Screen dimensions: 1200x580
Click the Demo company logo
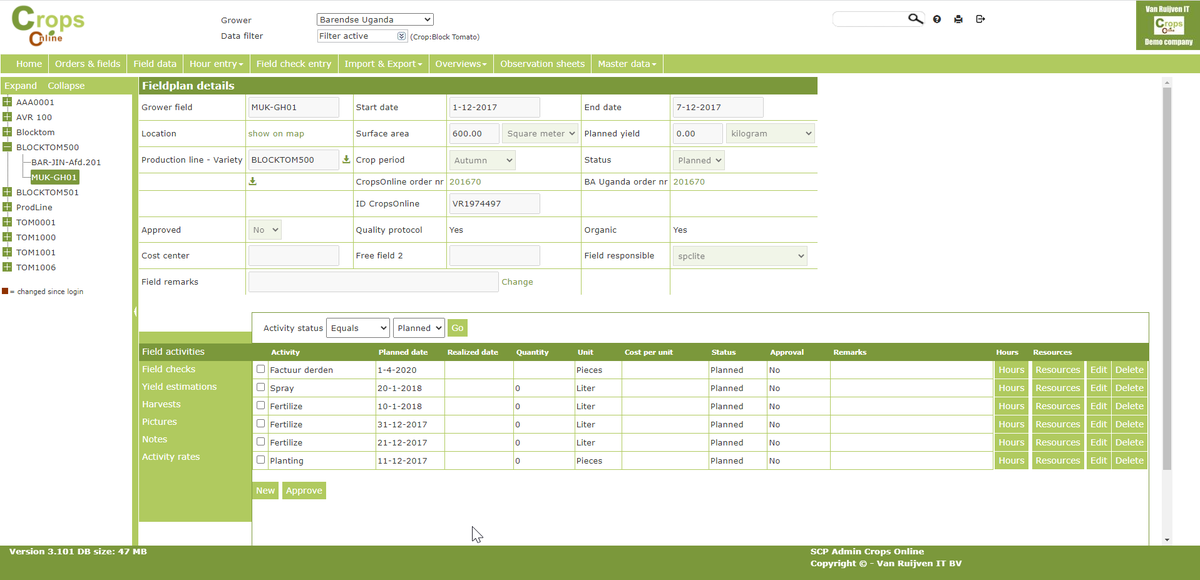coord(1168,26)
